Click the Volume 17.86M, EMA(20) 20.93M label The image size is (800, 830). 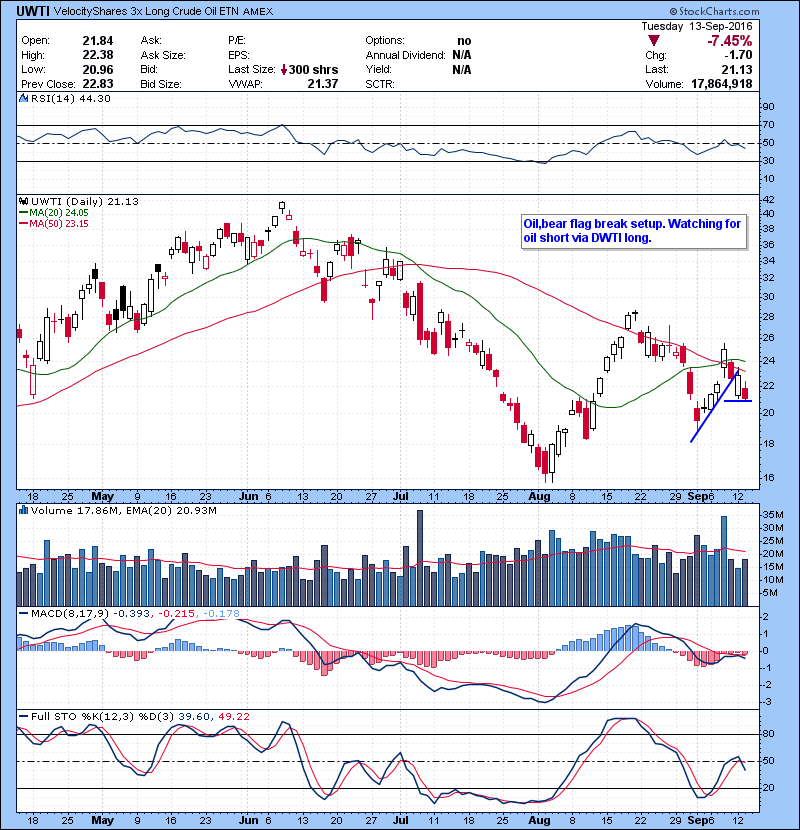pos(123,510)
